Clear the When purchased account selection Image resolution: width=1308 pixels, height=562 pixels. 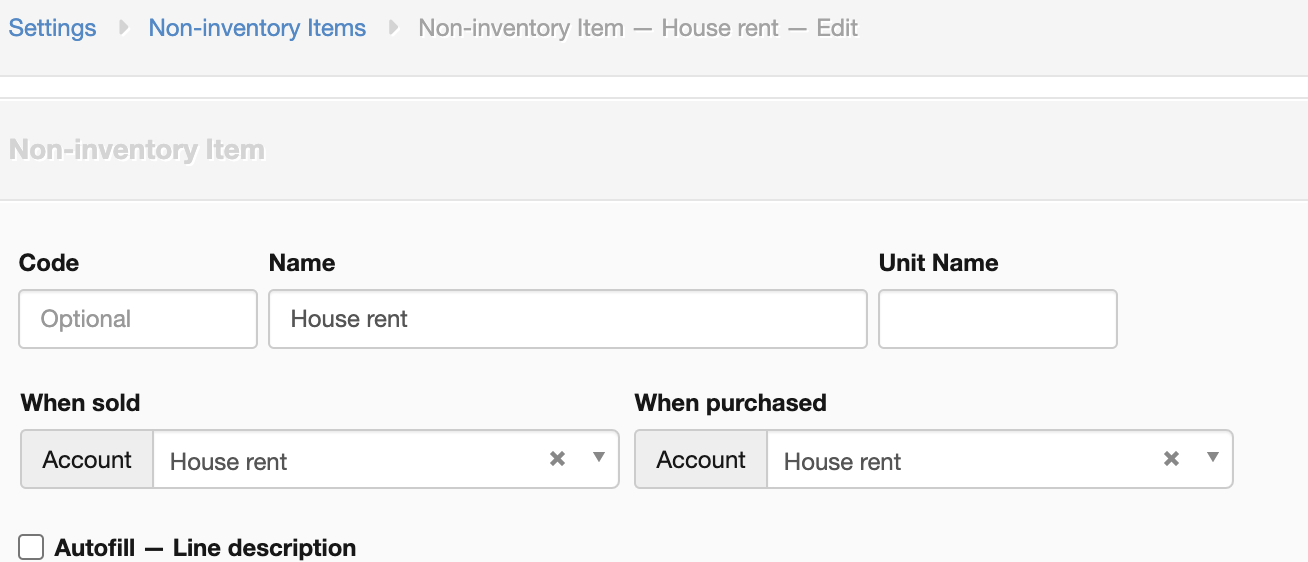[1171, 459]
